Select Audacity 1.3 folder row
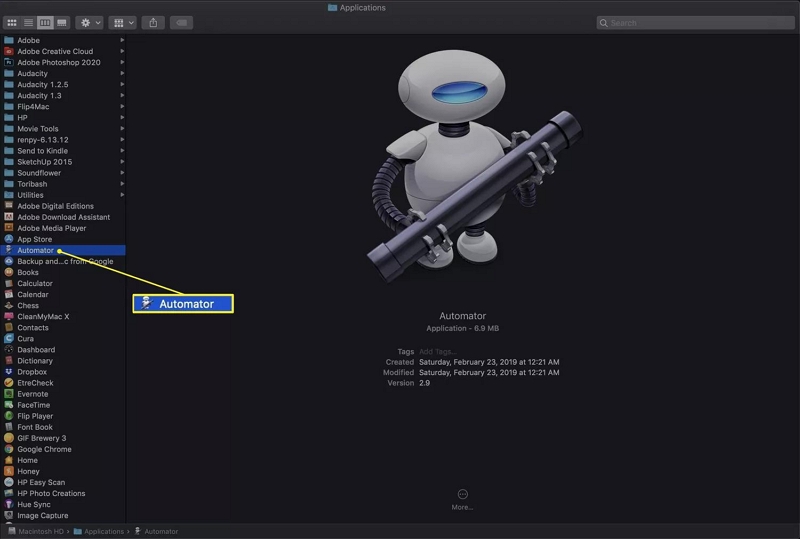 tap(63, 95)
